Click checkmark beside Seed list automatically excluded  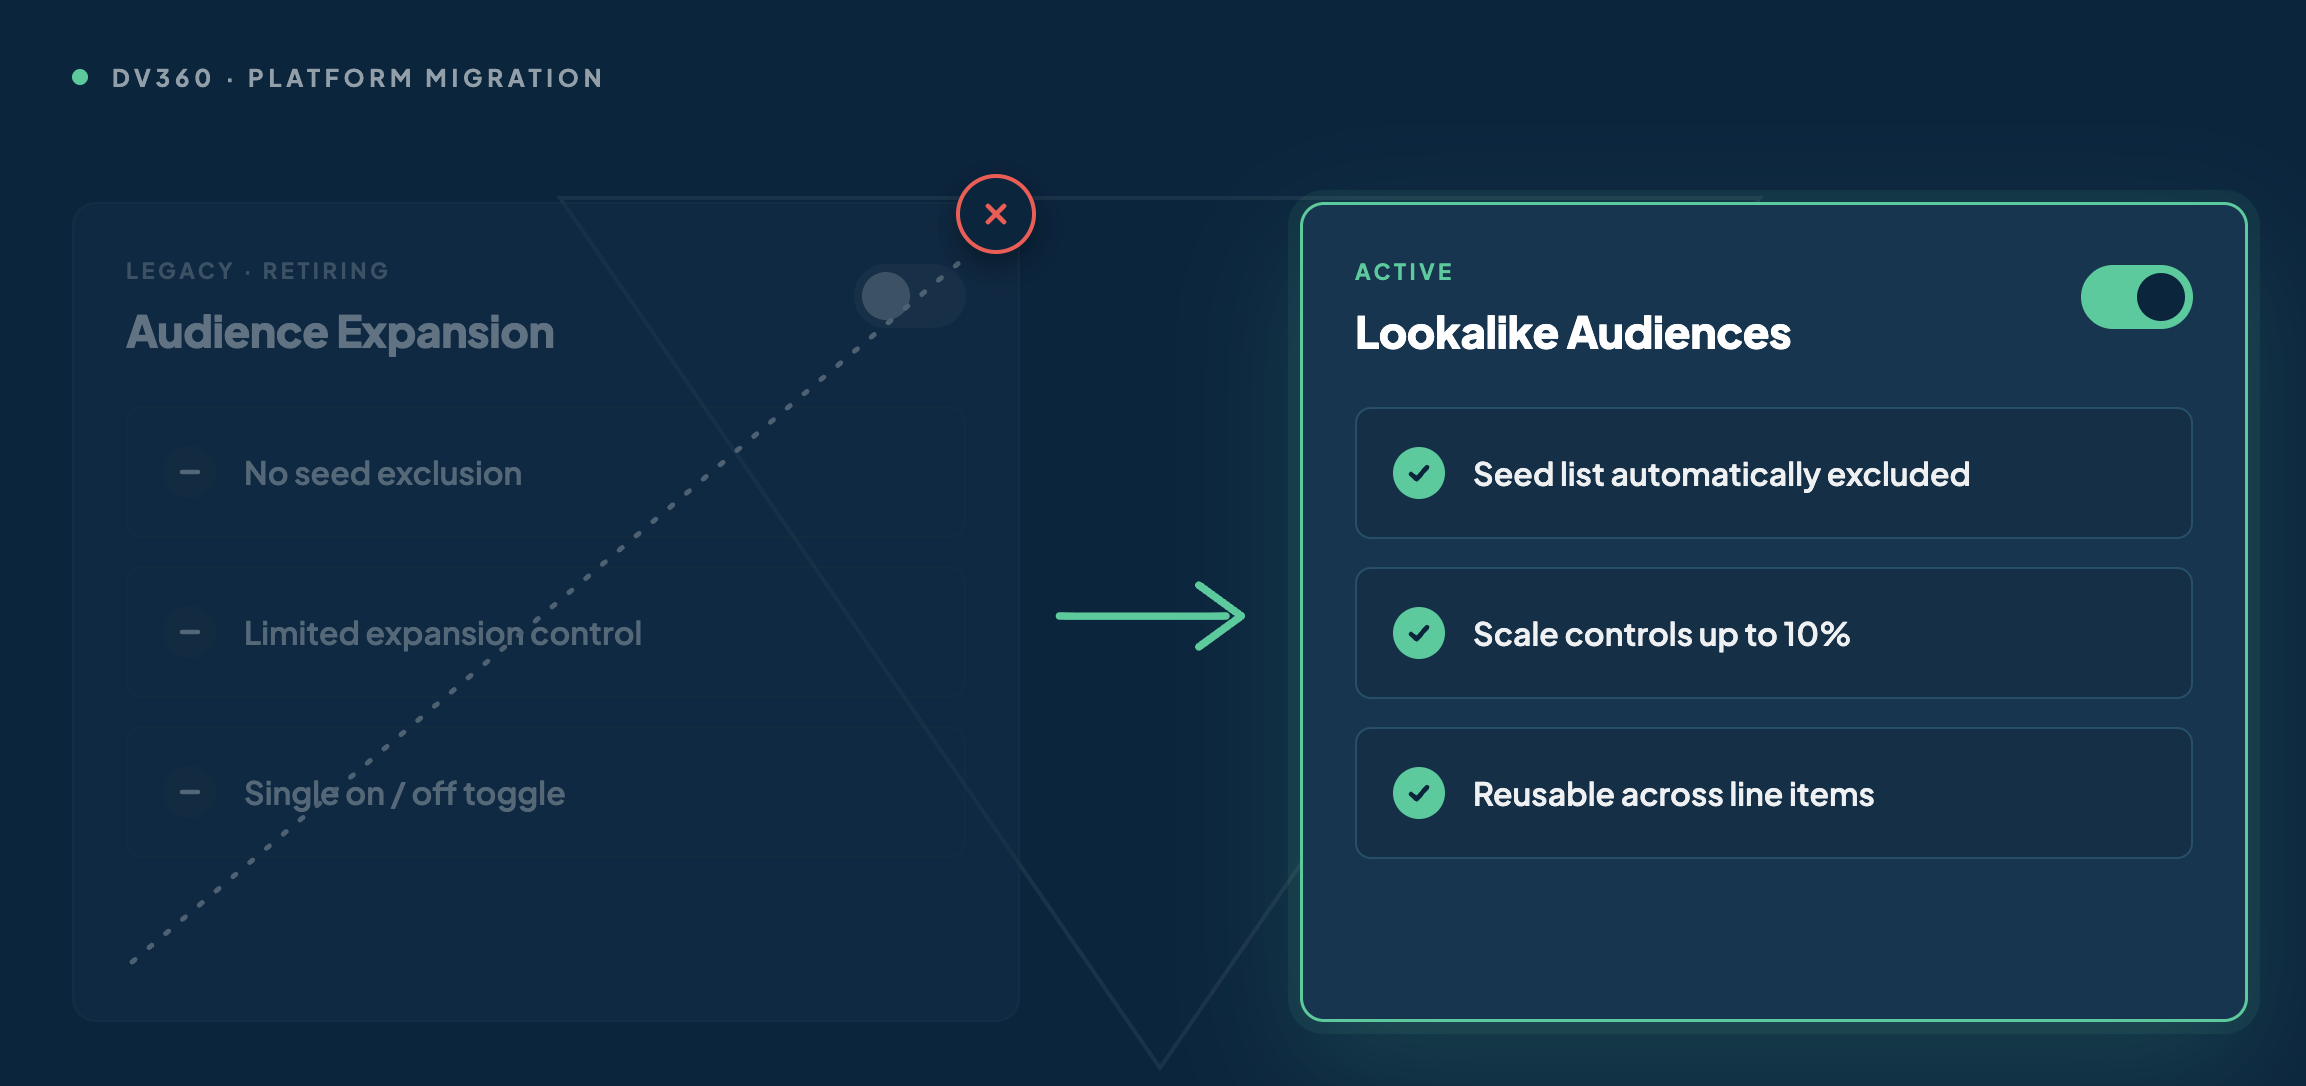(x=1418, y=473)
